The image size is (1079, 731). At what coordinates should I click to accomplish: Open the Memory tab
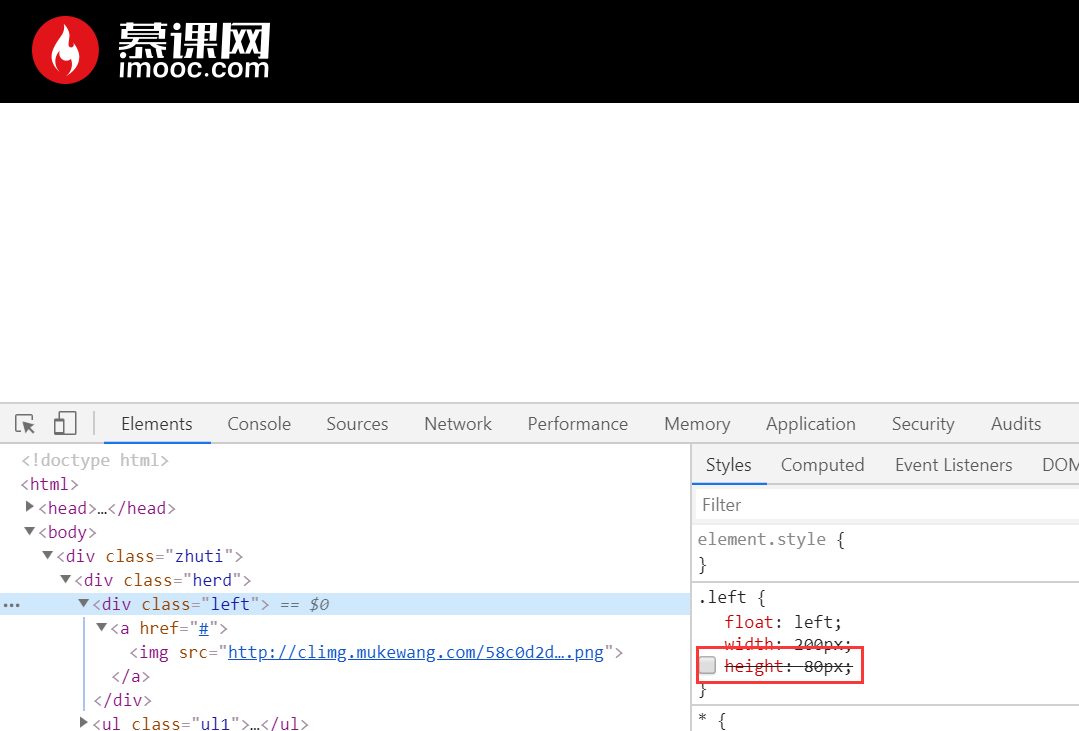pyautogui.click(x=697, y=424)
